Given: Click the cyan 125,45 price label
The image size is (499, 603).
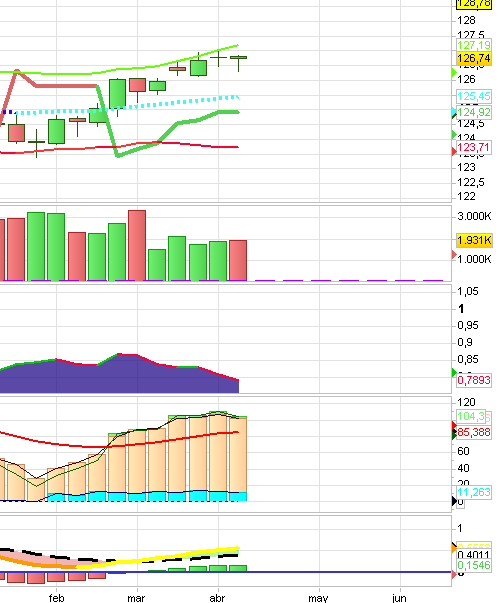Looking at the screenshot, I should pyautogui.click(x=474, y=96).
